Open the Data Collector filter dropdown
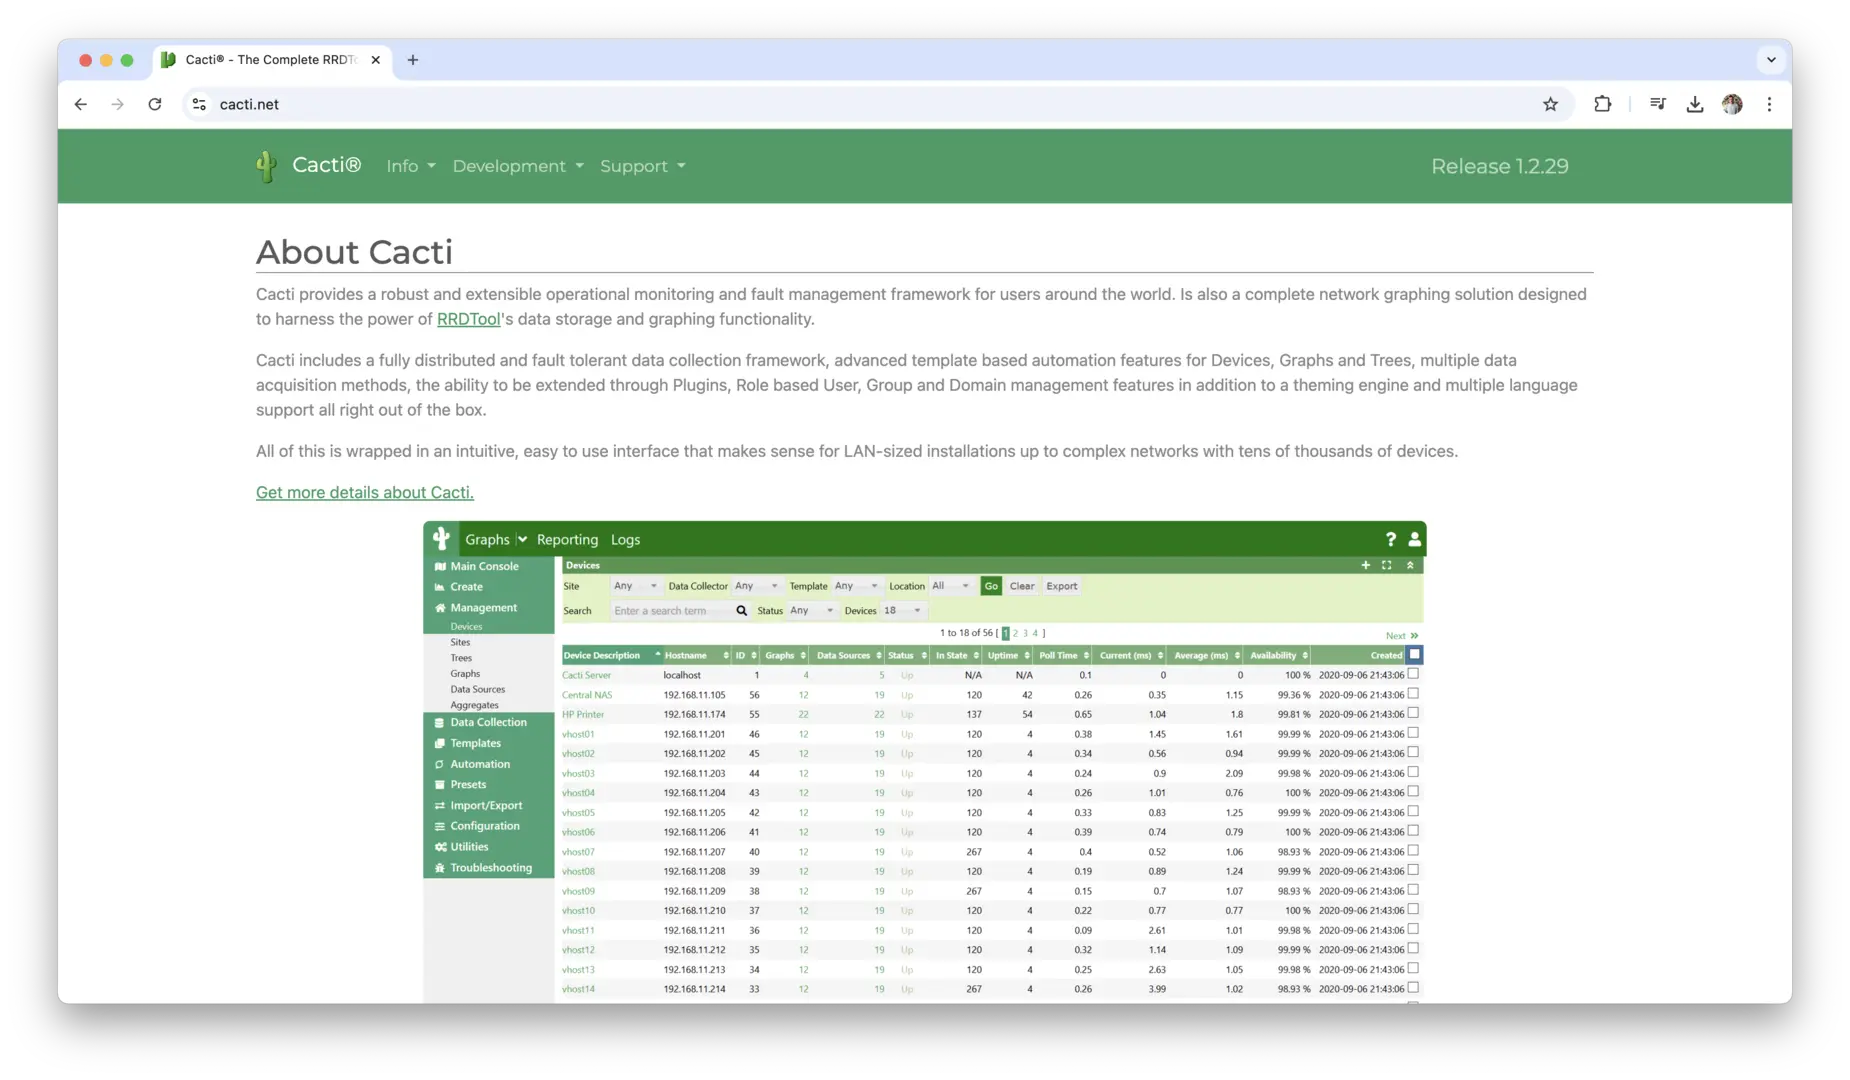The height and width of the screenshot is (1080, 1850). click(756, 586)
